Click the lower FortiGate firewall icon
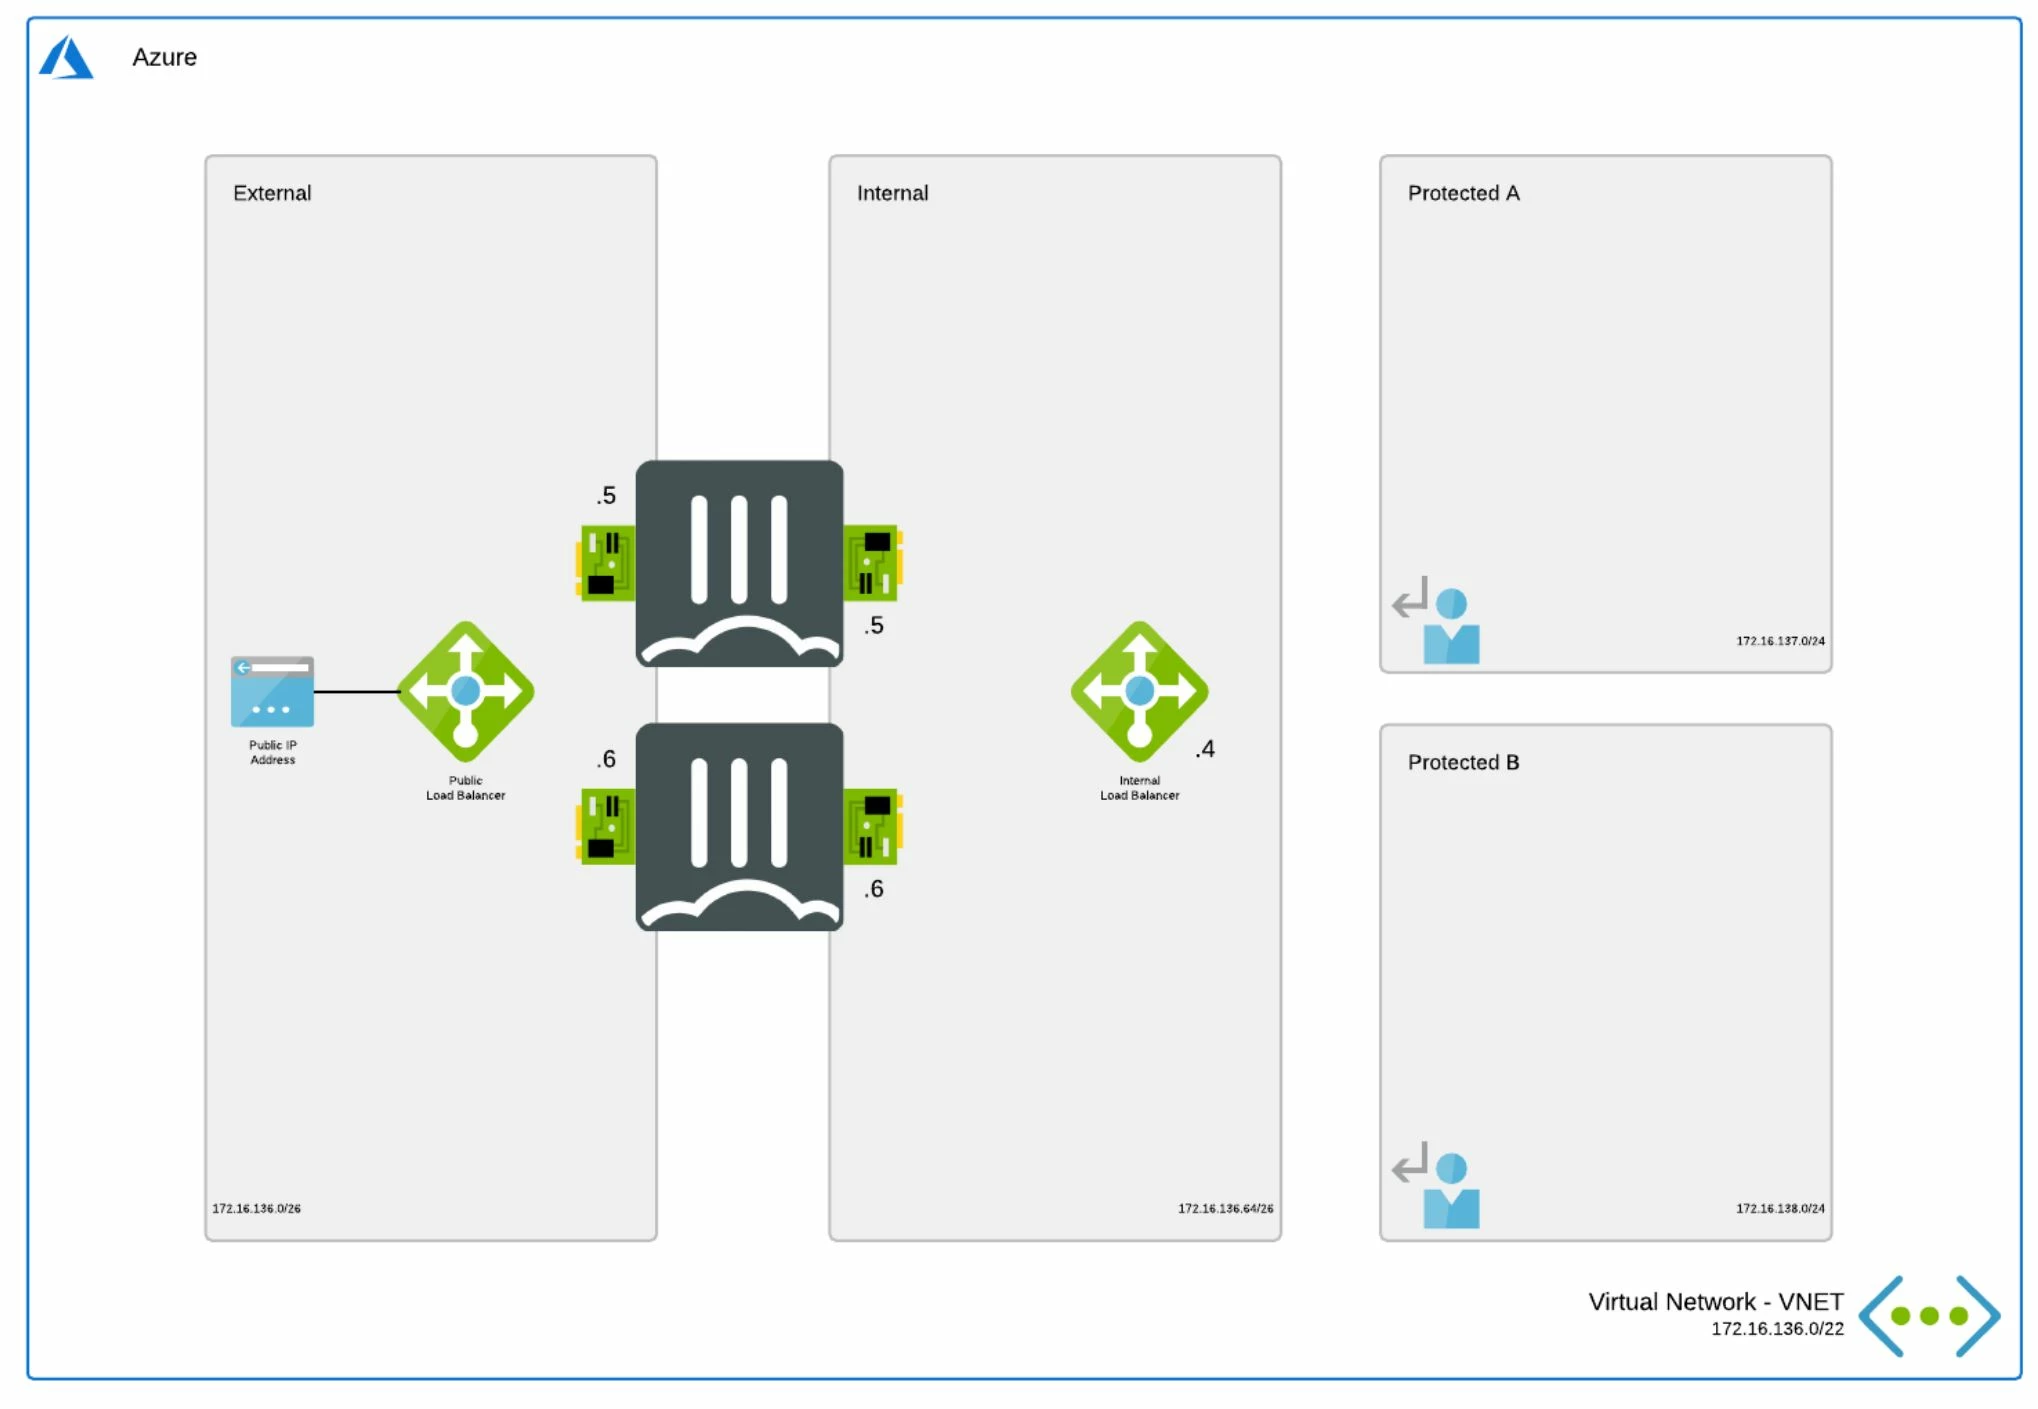Screen dimensions: 2038x1409 [739, 827]
